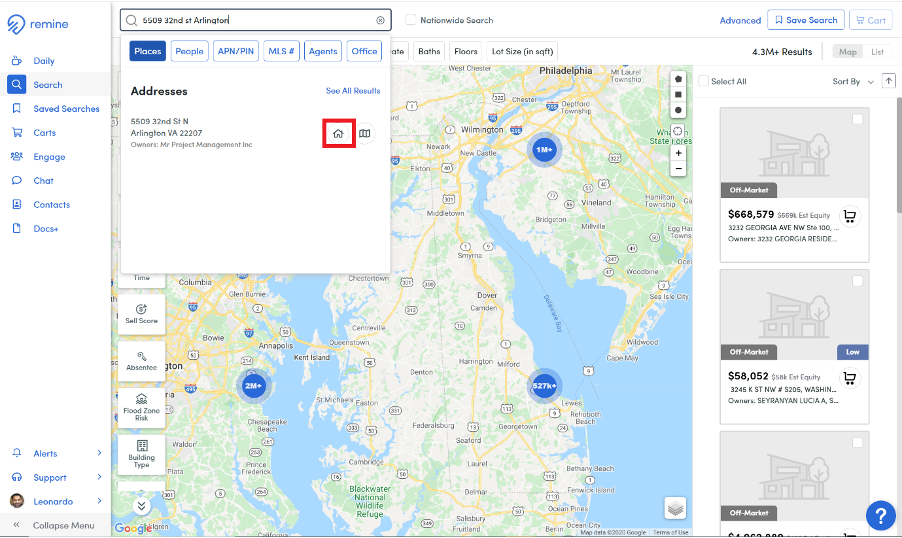The image size is (902, 538).
Task: Click See All Results link
Action: [353, 91]
